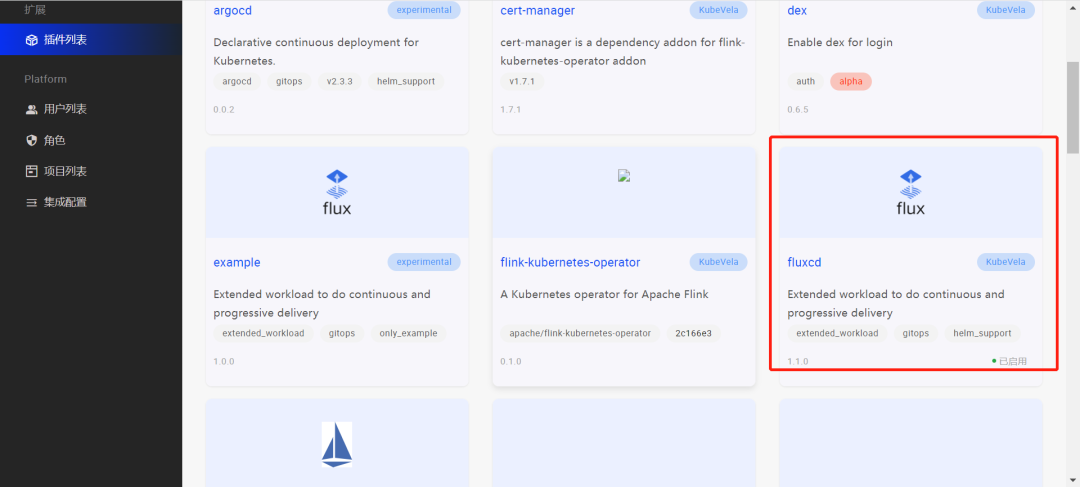The width and height of the screenshot is (1080, 487).
Task: Open the cert-manager addon
Action: tap(537, 10)
